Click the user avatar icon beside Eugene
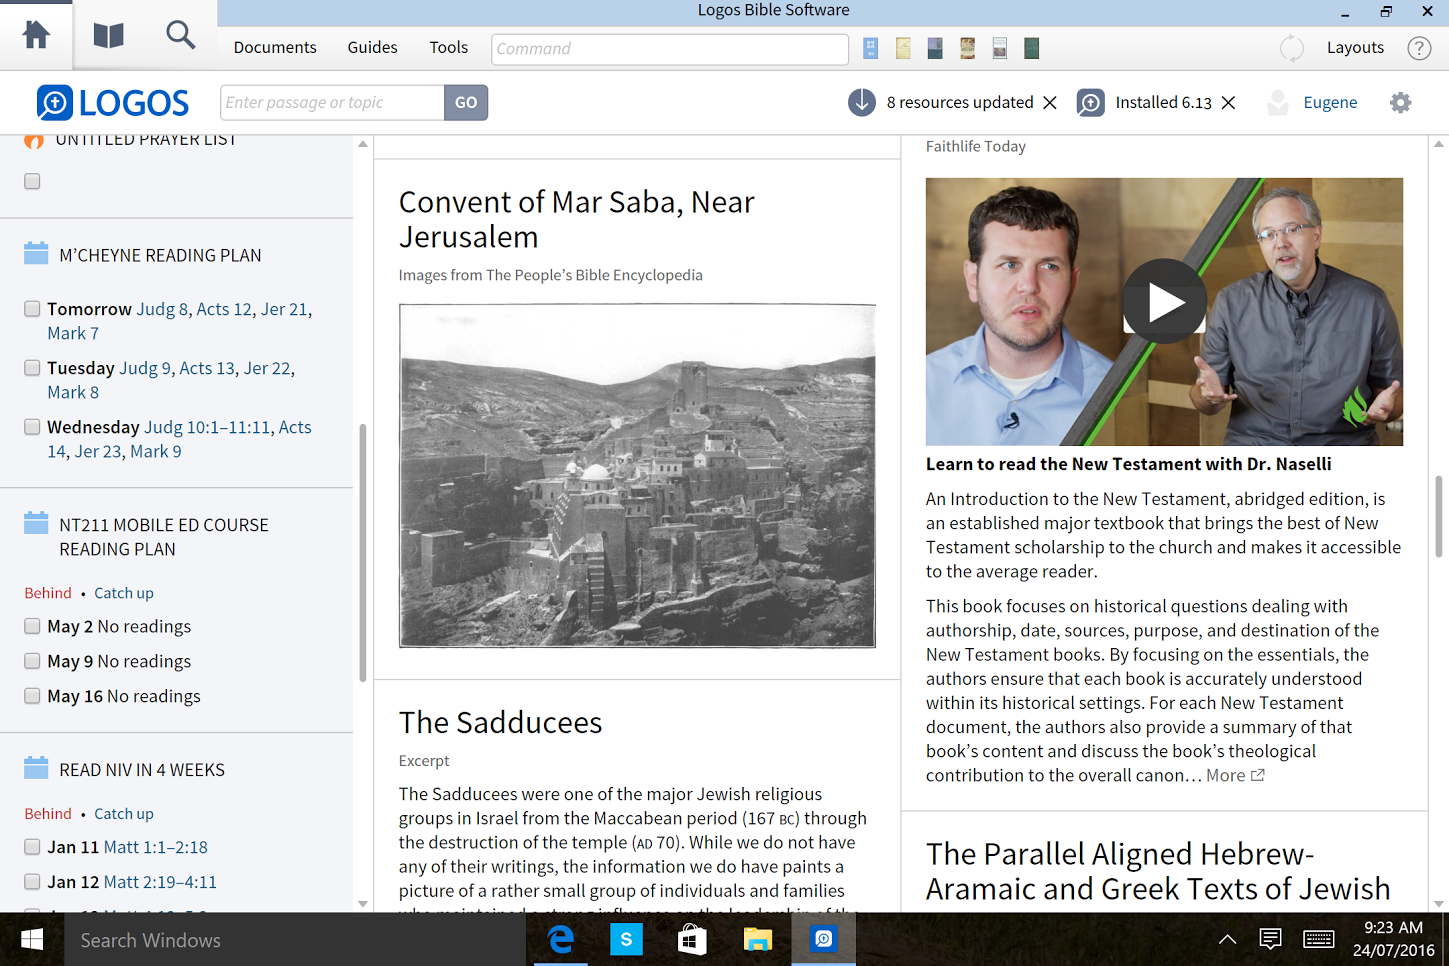This screenshot has height=966, width=1449. pos(1278,102)
